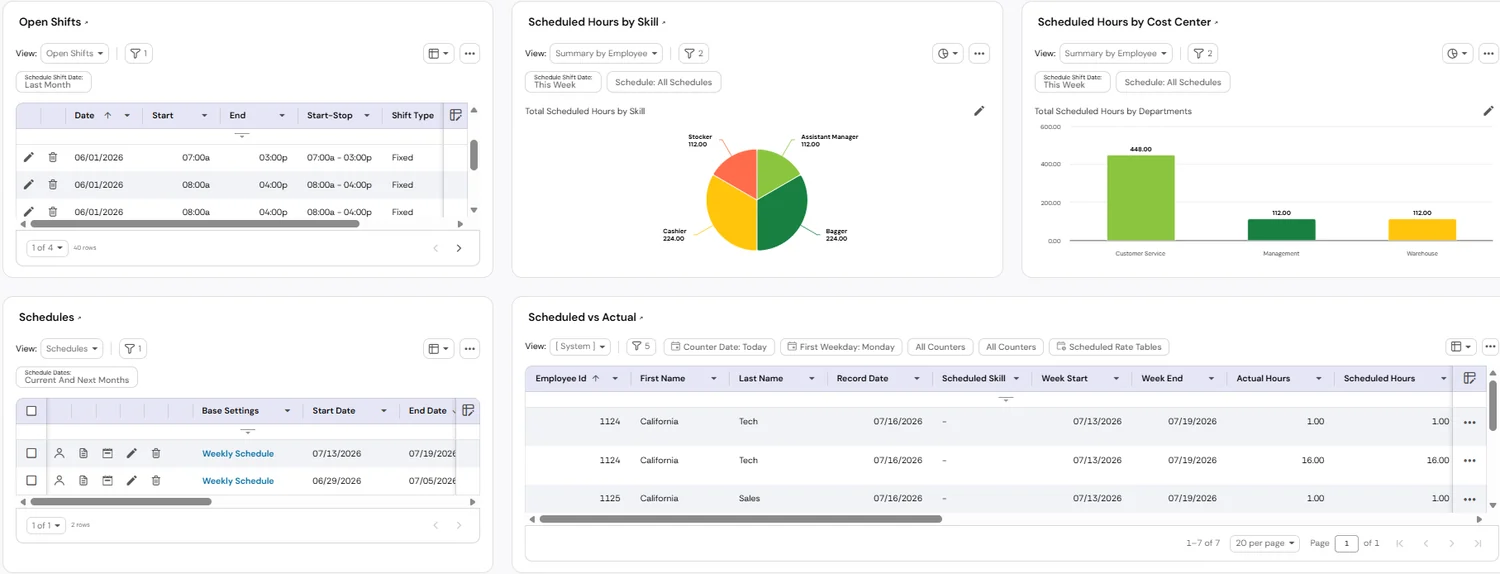This screenshot has height=574, width=1500.
Task: Open Last Name column dropdown arrow
Action: (812, 379)
